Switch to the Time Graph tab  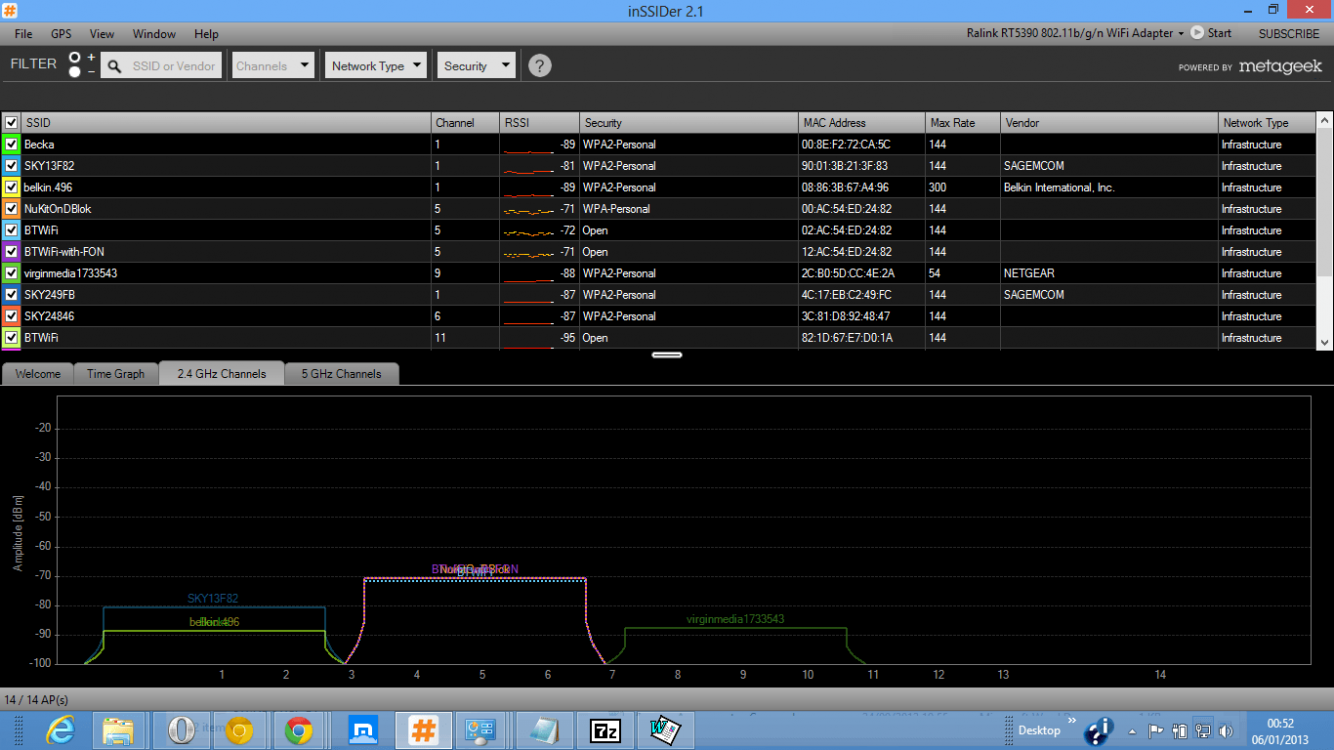(x=116, y=374)
